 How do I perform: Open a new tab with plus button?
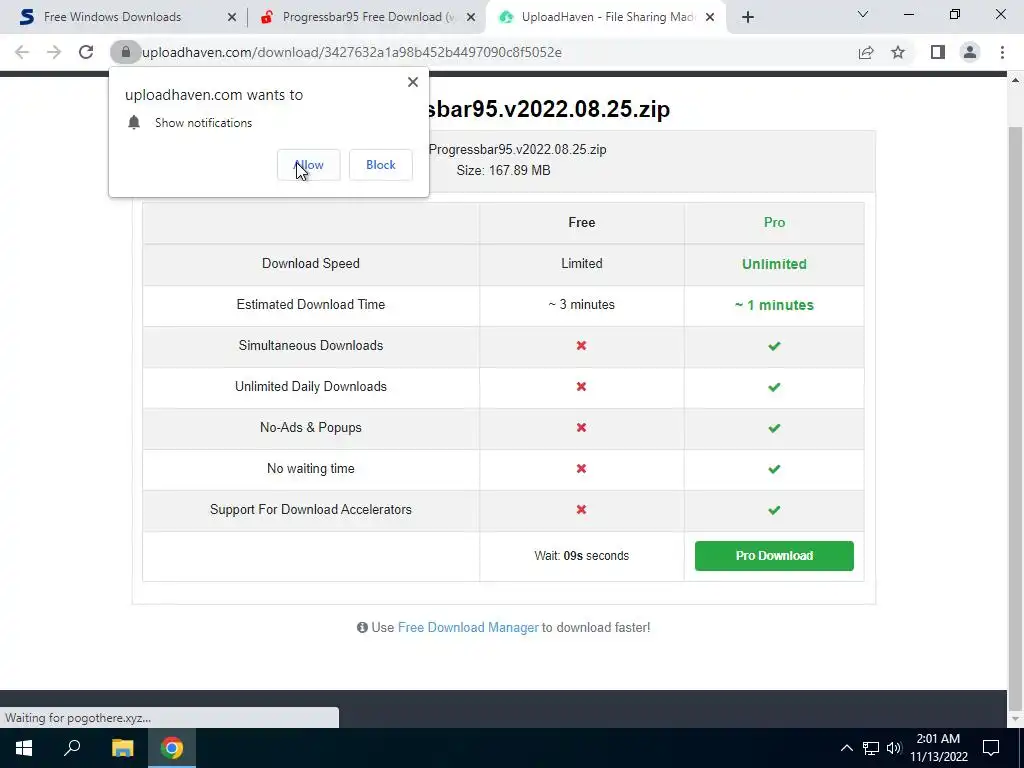coord(748,17)
